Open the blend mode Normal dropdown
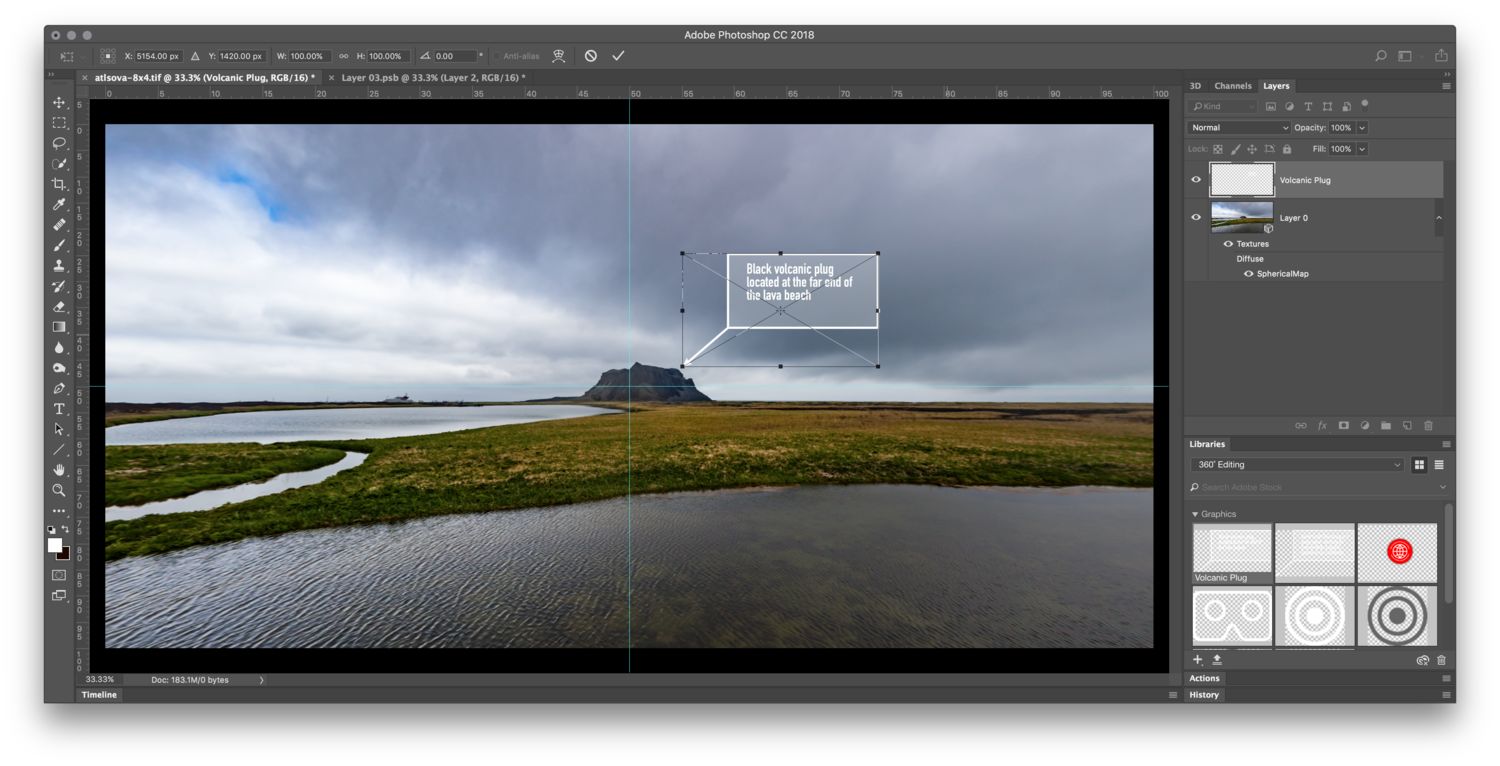Screen dimensions: 1500x766 tap(1239, 128)
